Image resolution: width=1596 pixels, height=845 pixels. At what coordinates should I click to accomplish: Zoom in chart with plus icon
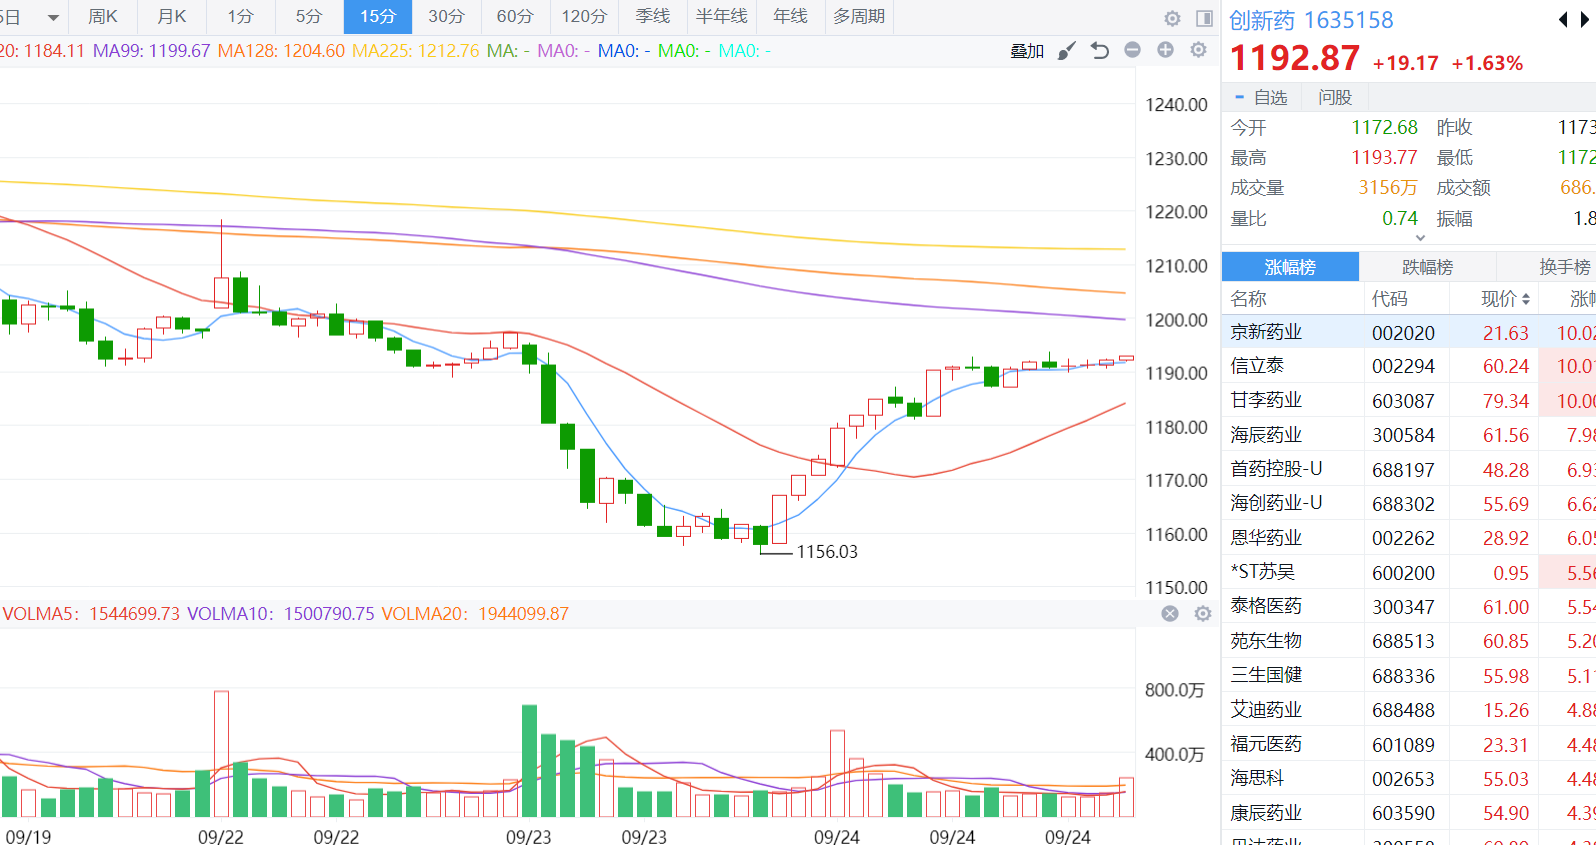(x=1165, y=50)
